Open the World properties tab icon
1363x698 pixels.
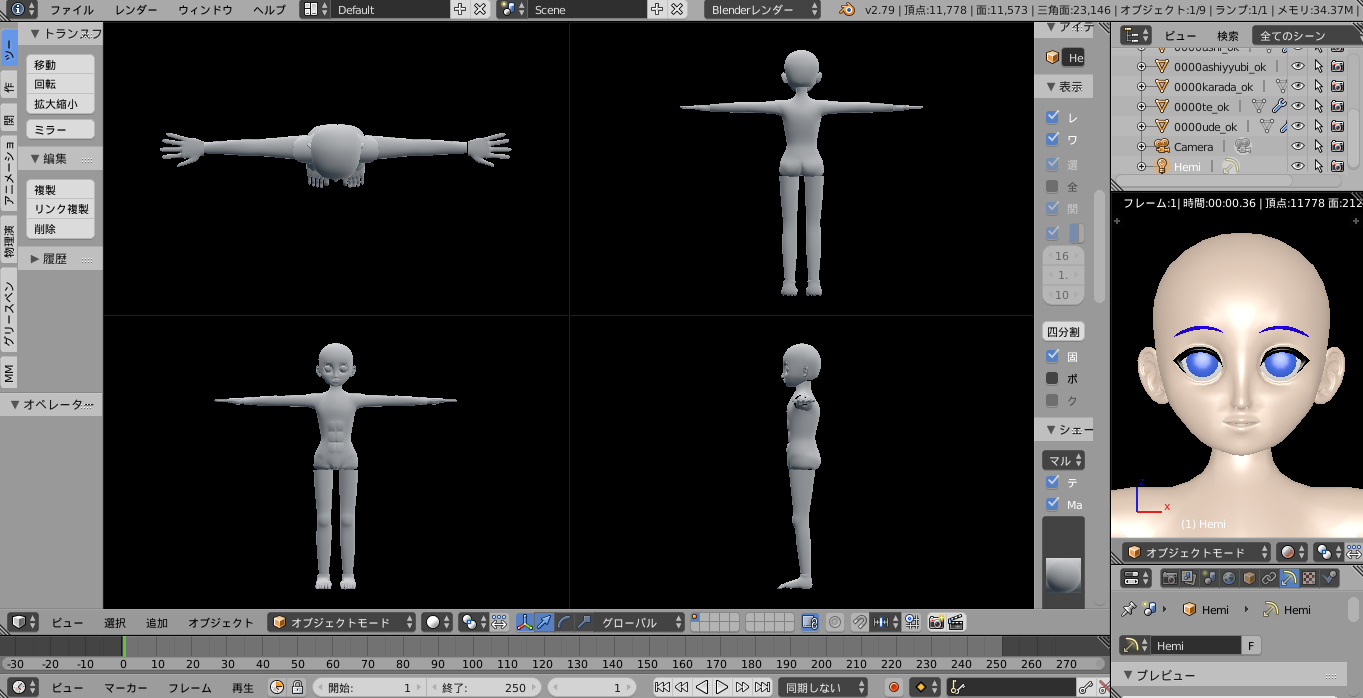1228,578
